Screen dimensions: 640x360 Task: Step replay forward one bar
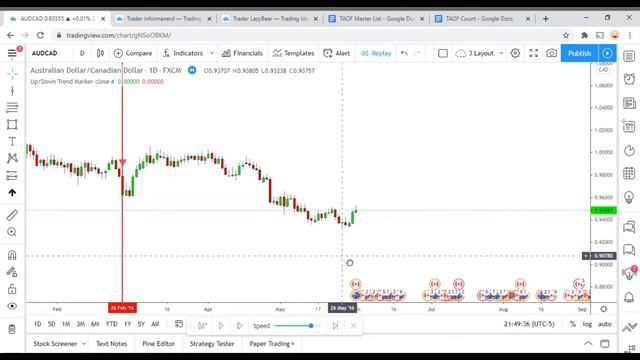(239, 326)
